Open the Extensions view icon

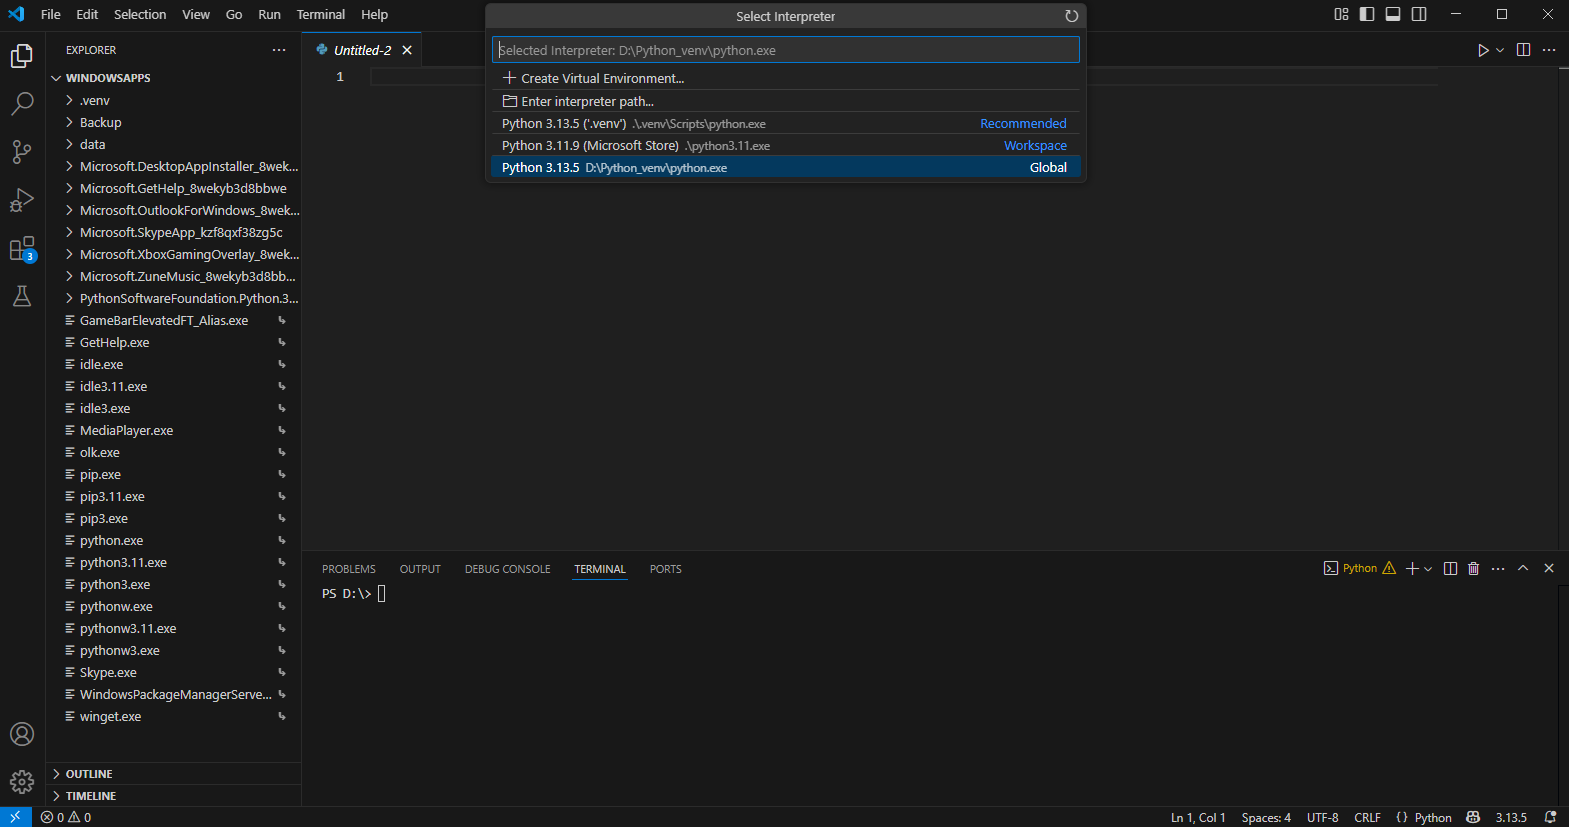point(22,248)
